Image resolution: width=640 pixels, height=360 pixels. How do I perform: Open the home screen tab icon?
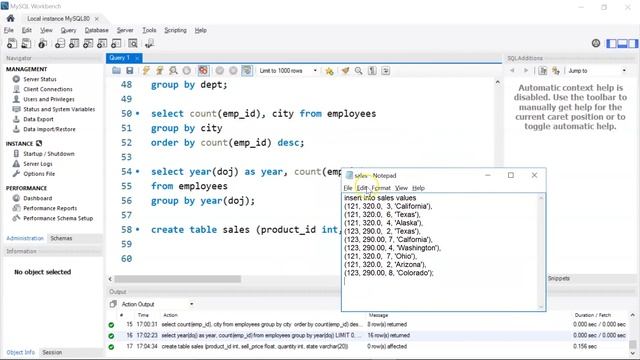[x=11, y=18]
